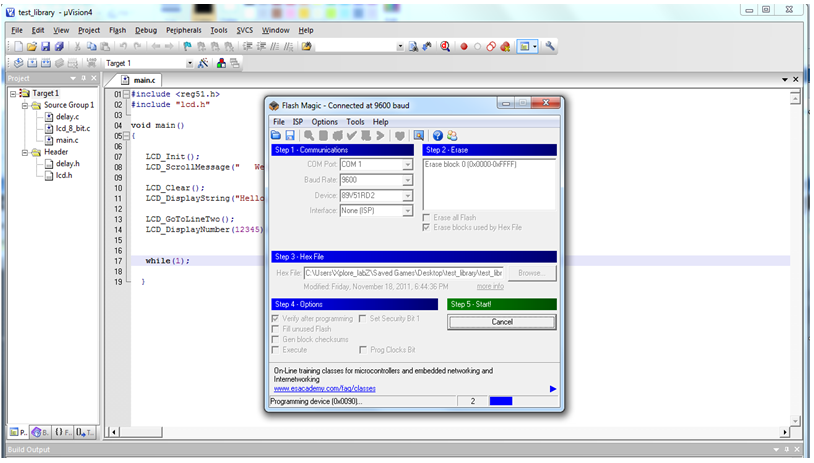Toggle Set Security Bit 1 checkbox

362,318
